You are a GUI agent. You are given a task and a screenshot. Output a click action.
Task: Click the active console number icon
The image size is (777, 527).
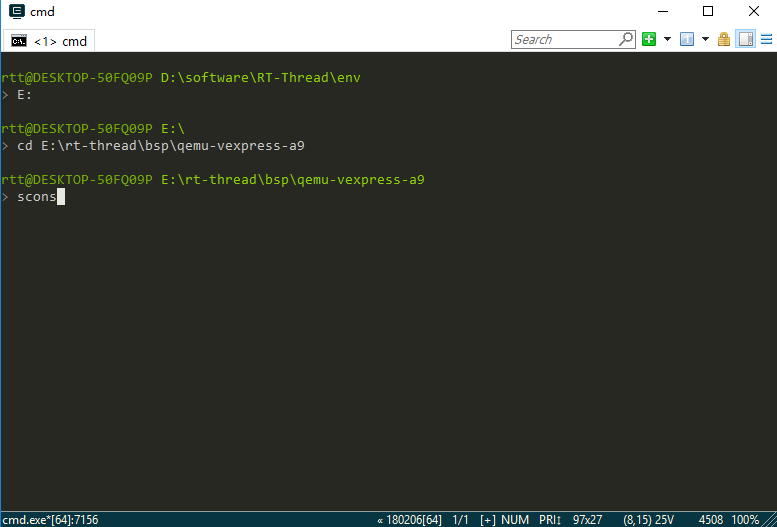click(x=686, y=39)
